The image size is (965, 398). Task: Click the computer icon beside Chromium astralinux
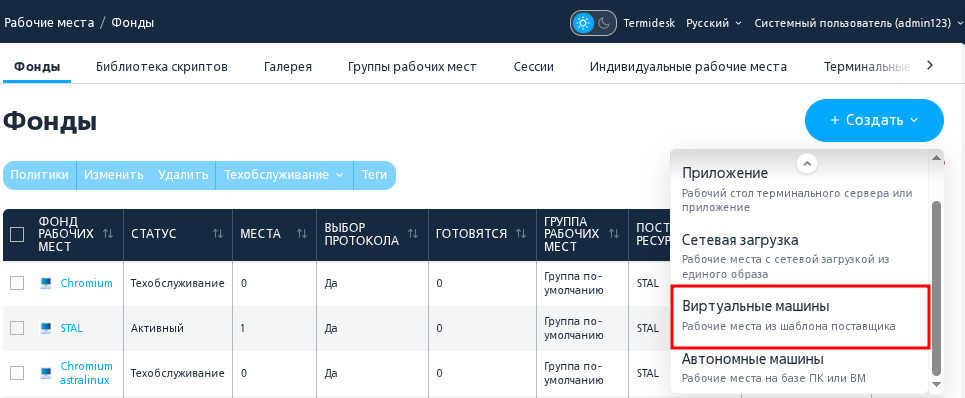[46, 373]
